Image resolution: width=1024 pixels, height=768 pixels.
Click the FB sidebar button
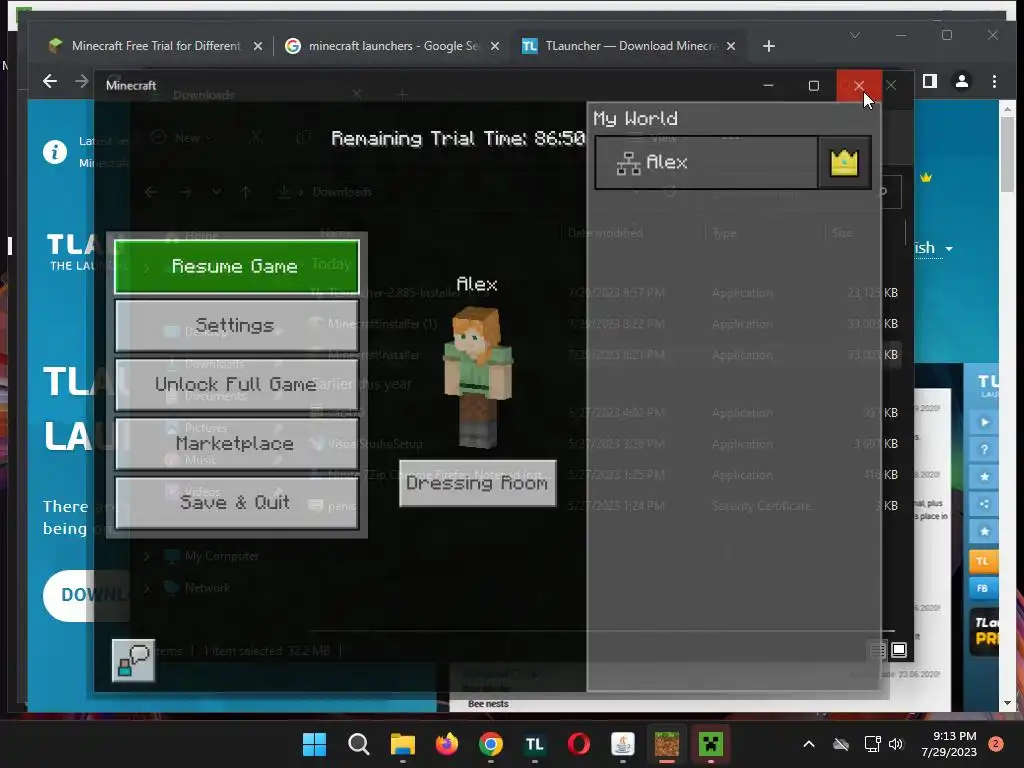[982, 588]
